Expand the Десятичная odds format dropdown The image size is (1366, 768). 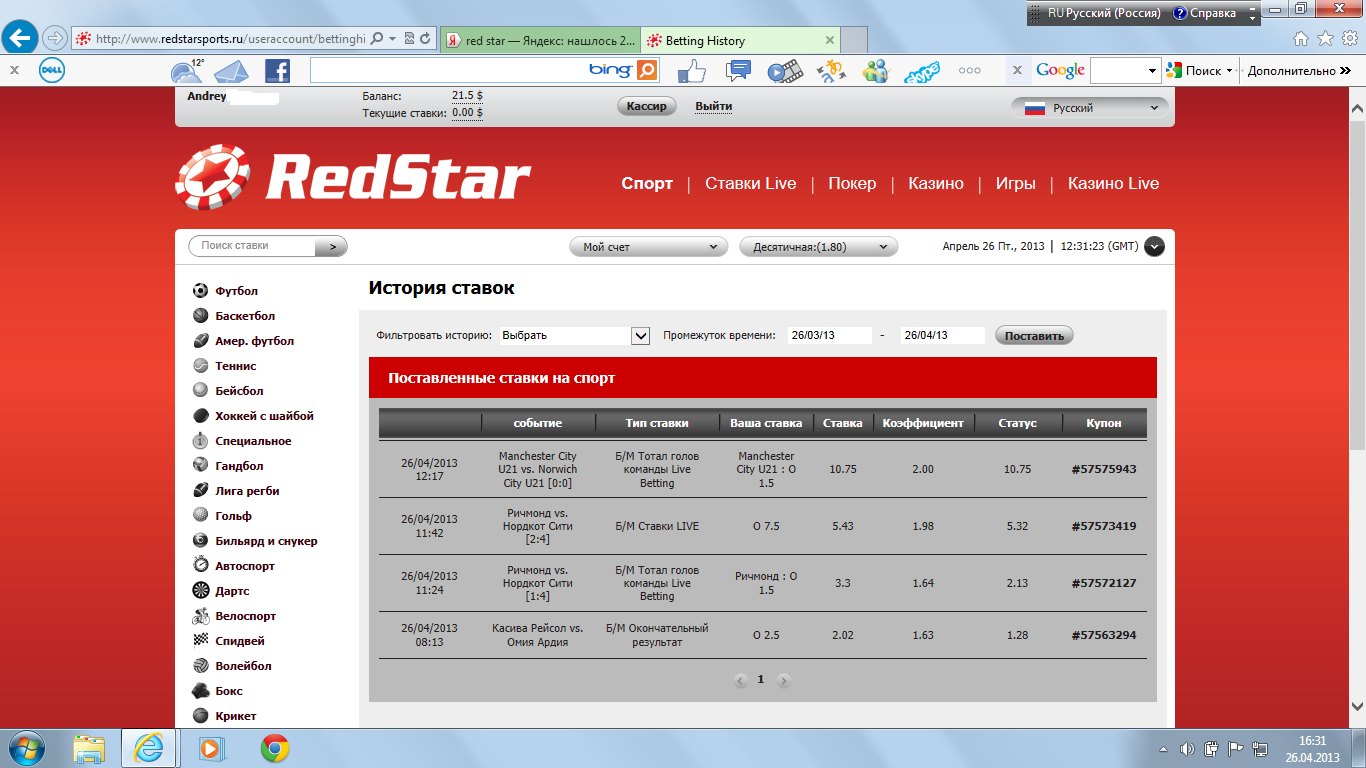(x=818, y=247)
